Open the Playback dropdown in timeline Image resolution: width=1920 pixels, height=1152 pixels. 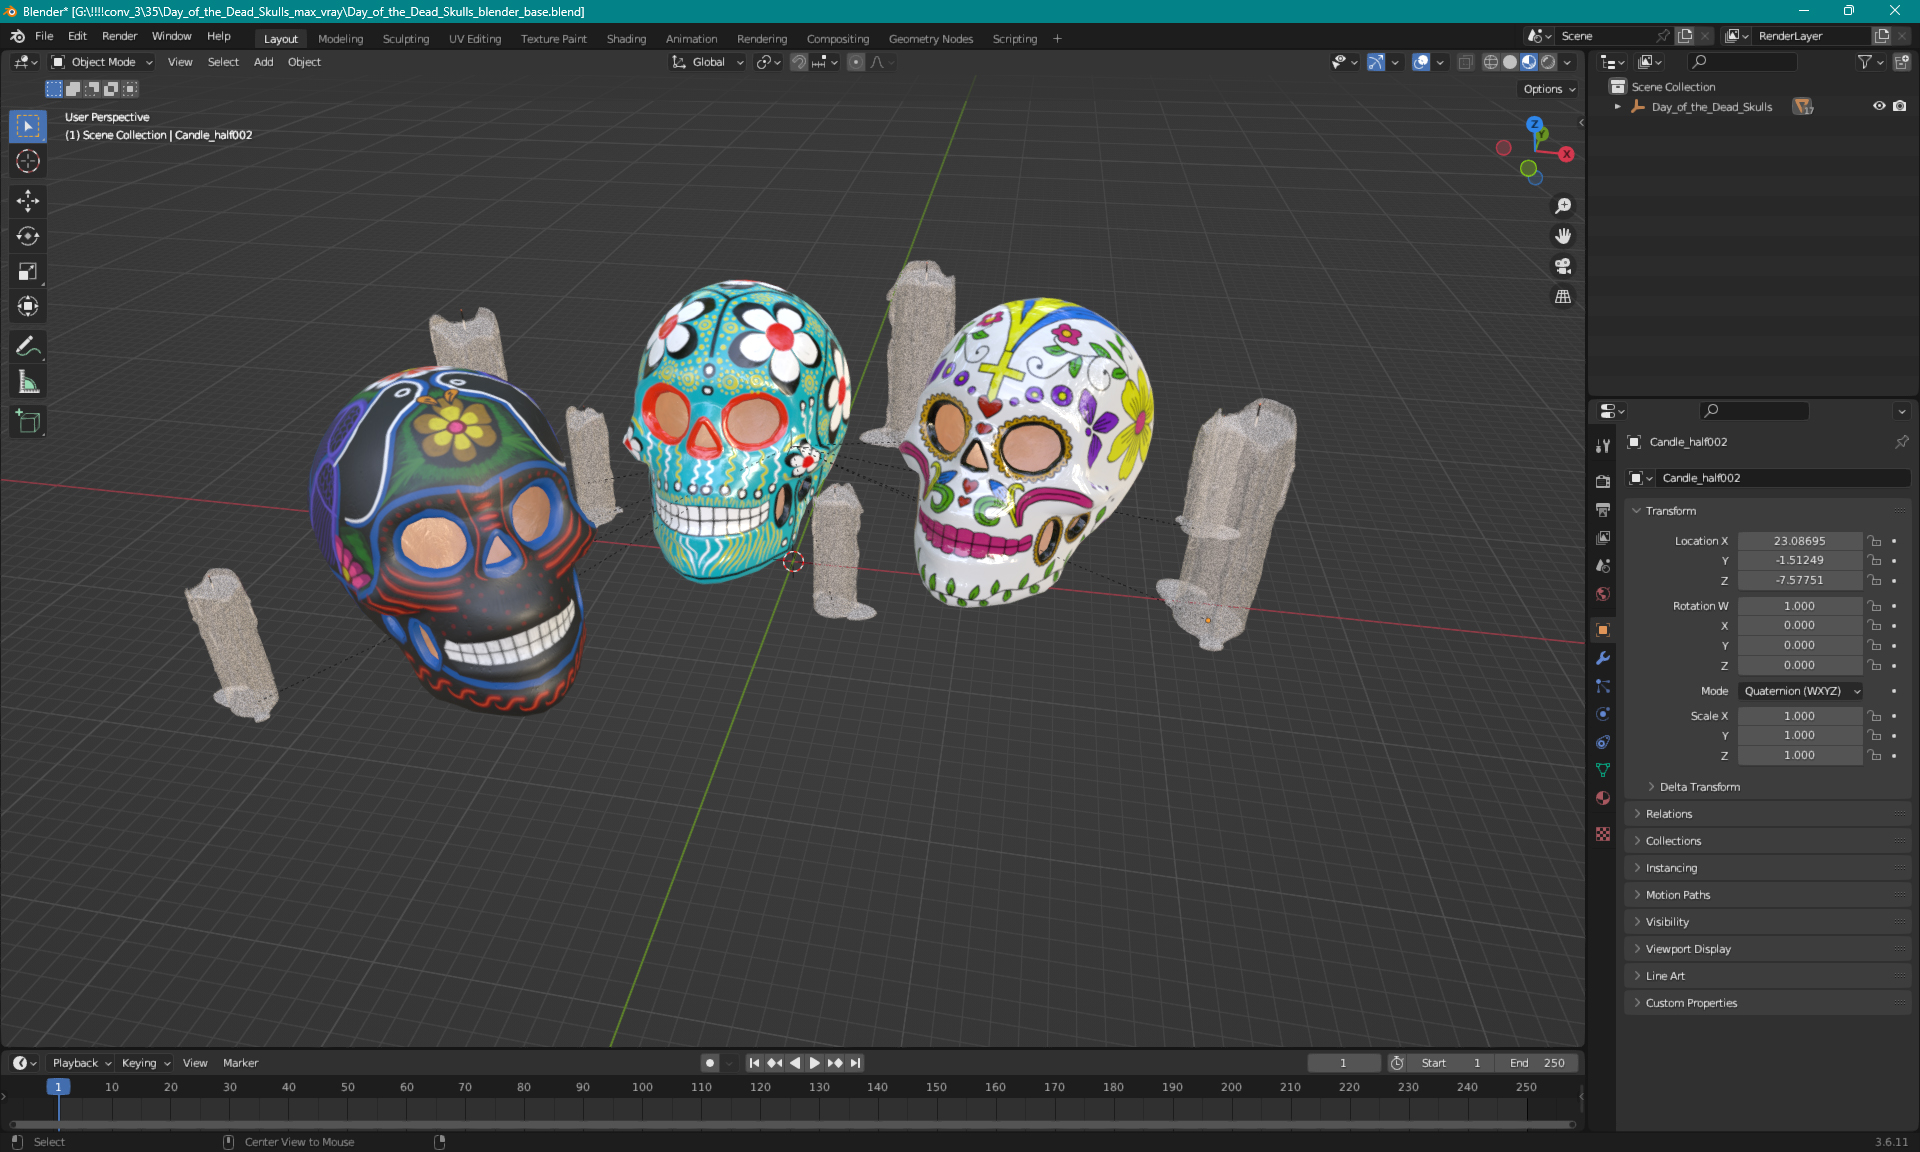click(82, 1063)
